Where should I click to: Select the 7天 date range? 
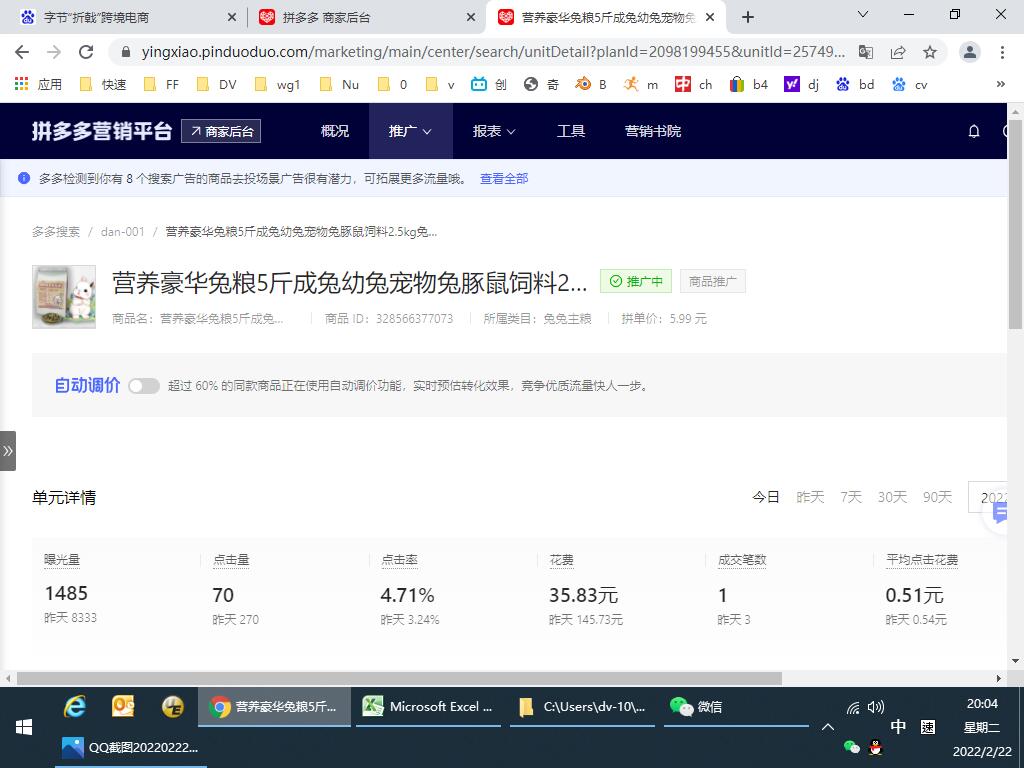(x=851, y=498)
